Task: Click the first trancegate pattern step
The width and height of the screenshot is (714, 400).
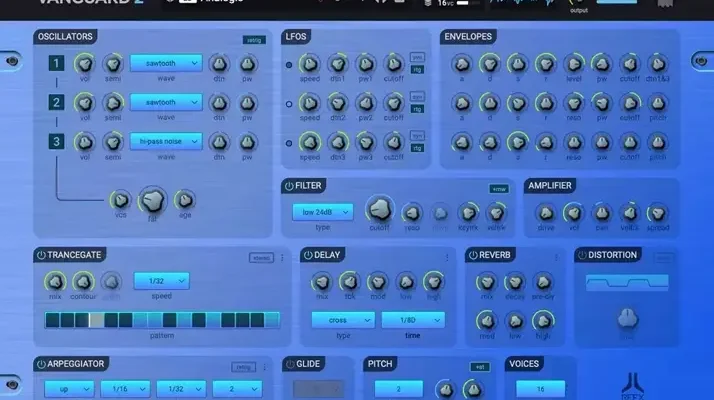Action: [x=51, y=320]
